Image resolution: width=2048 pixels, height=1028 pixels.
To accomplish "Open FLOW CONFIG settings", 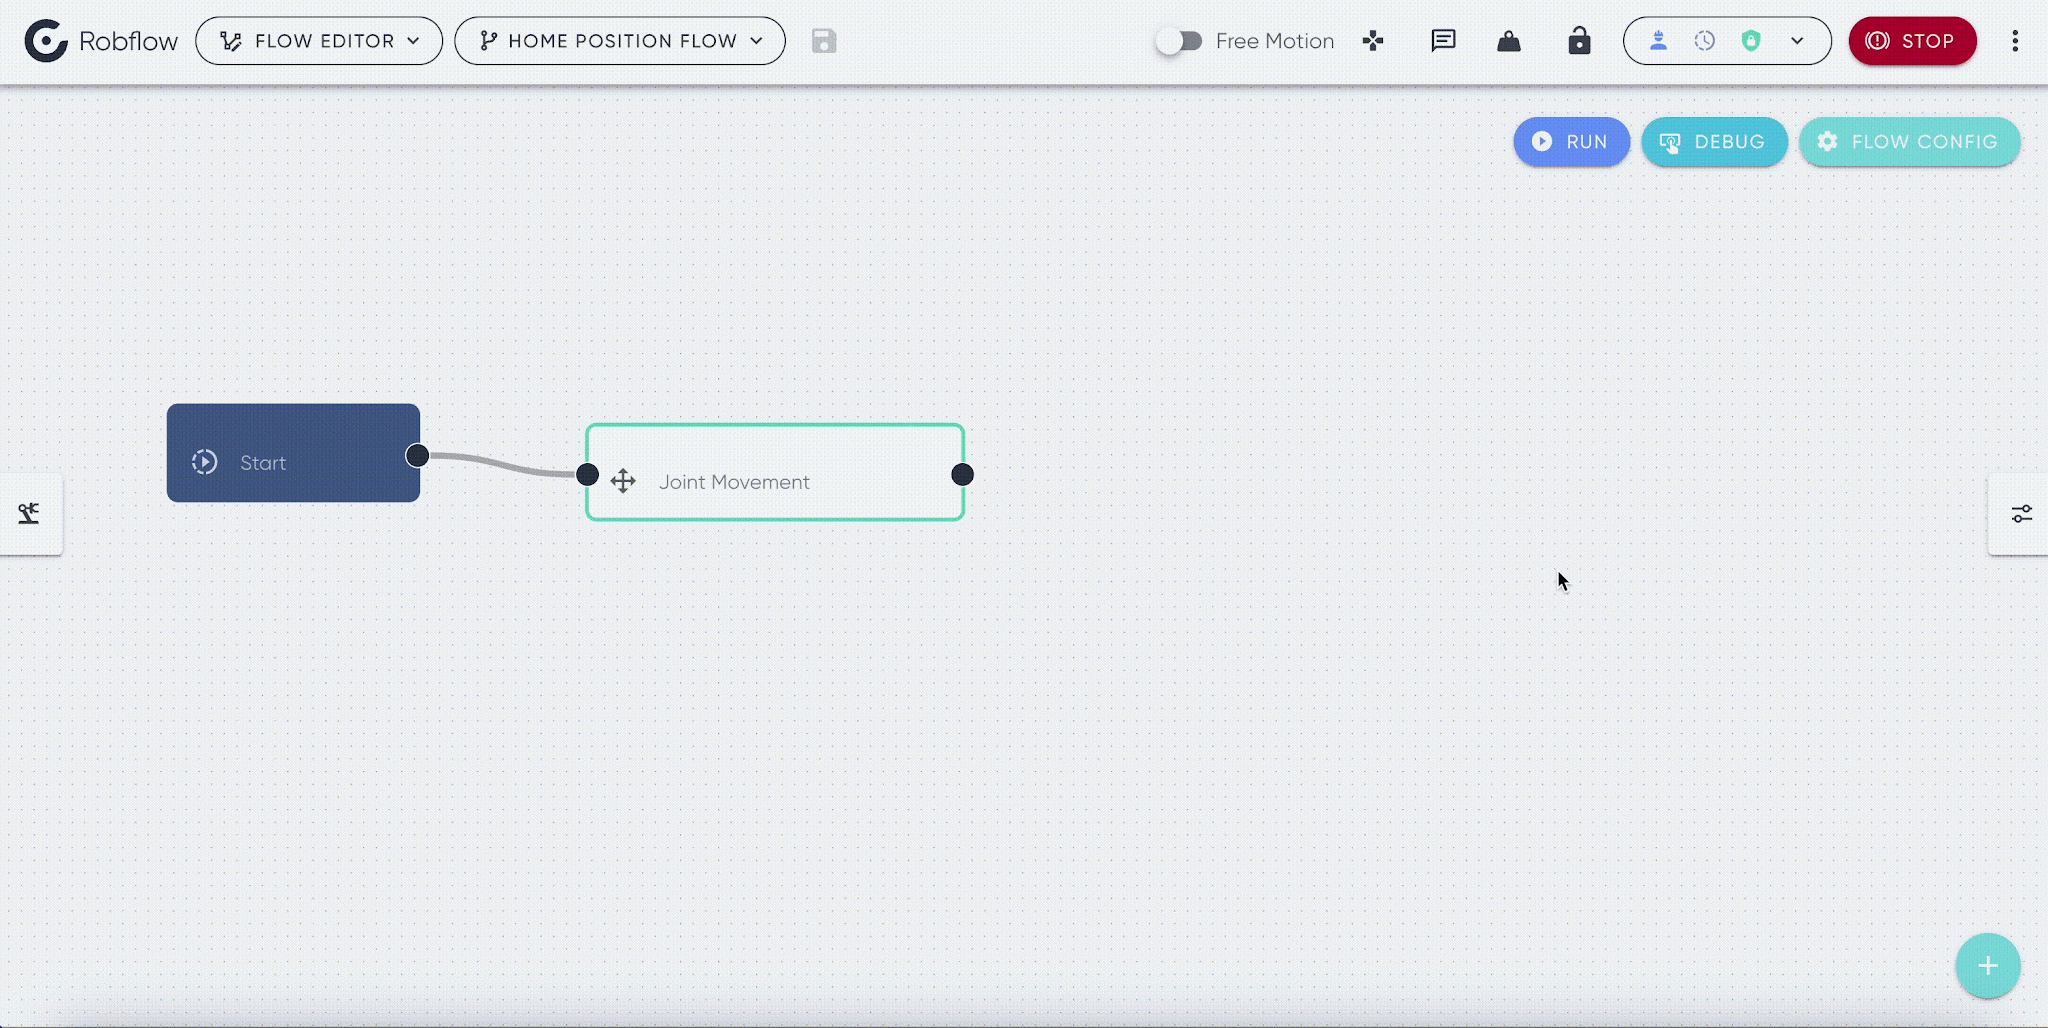I will pyautogui.click(x=1909, y=142).
